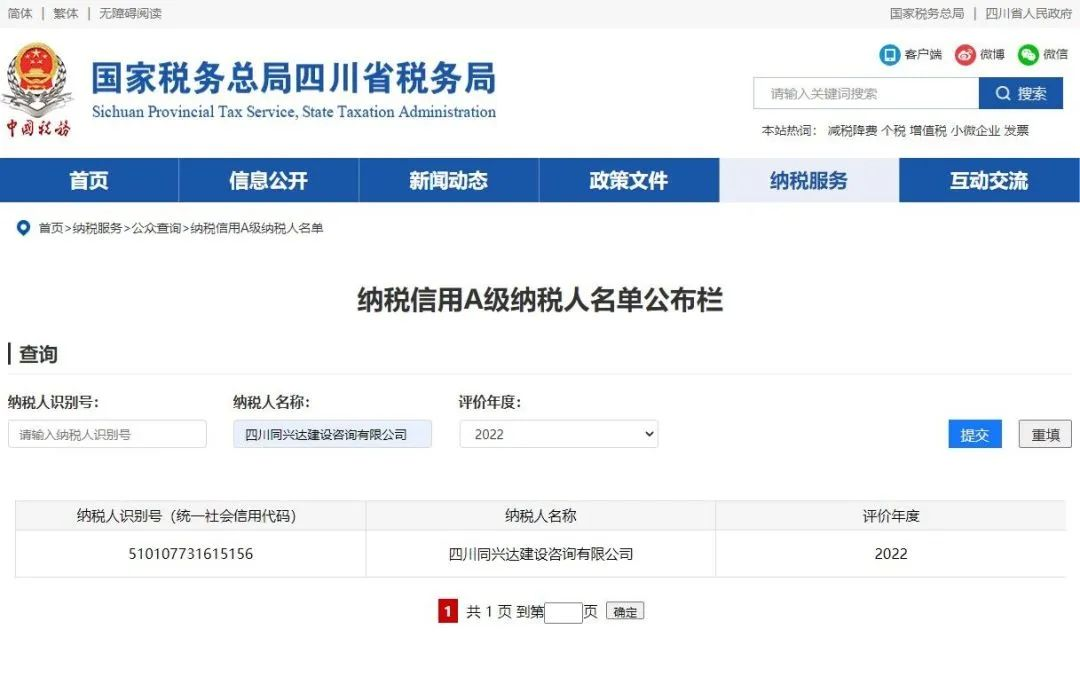Click the 评价年度 table column header
Viewport: 1080px width, 700px height.
pos(891,515)
